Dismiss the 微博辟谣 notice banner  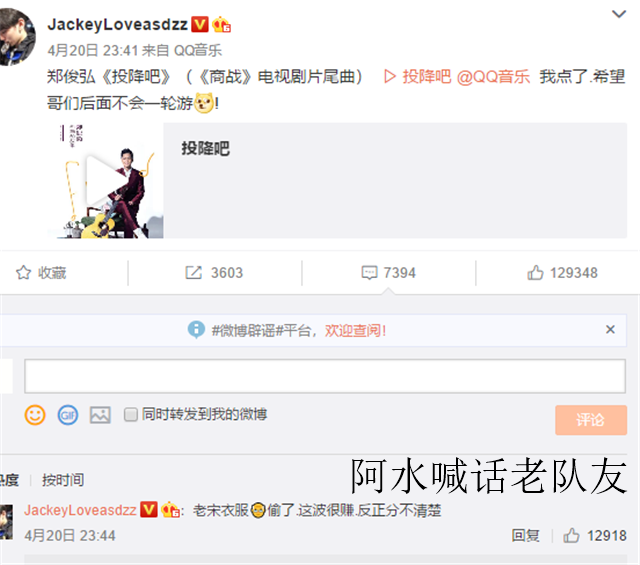pos(610,329)
